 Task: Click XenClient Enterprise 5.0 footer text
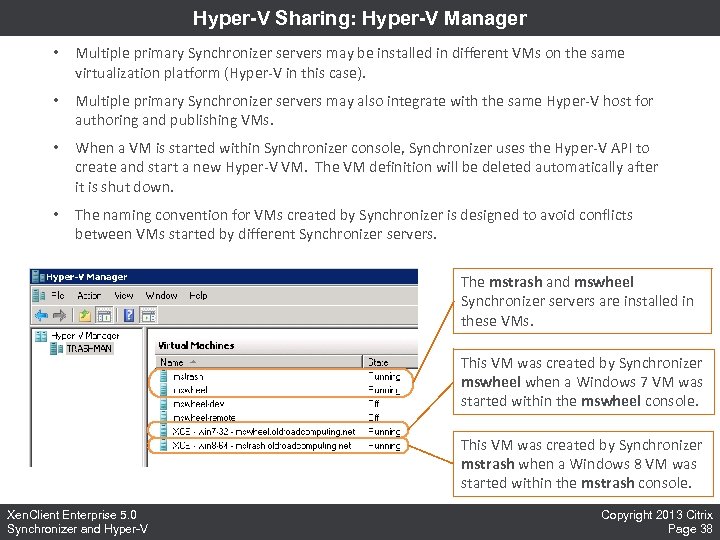pos(72,515)
